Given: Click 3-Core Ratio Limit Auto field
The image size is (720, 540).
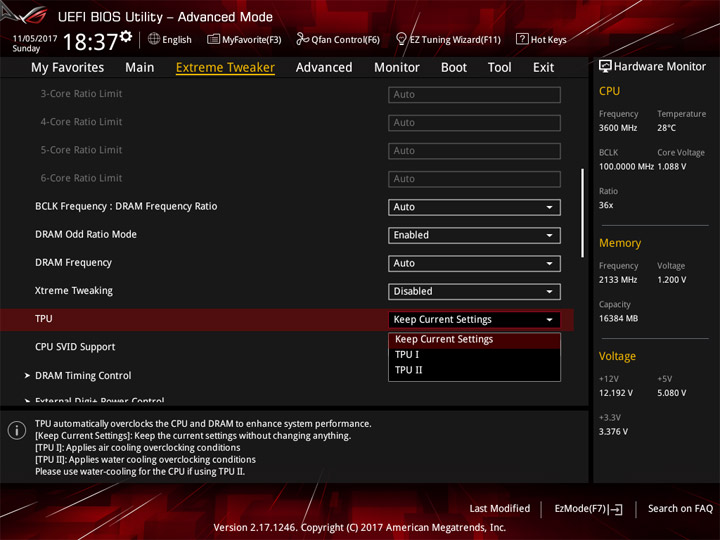Looking at the screenshot, I should tap(474, 95).
